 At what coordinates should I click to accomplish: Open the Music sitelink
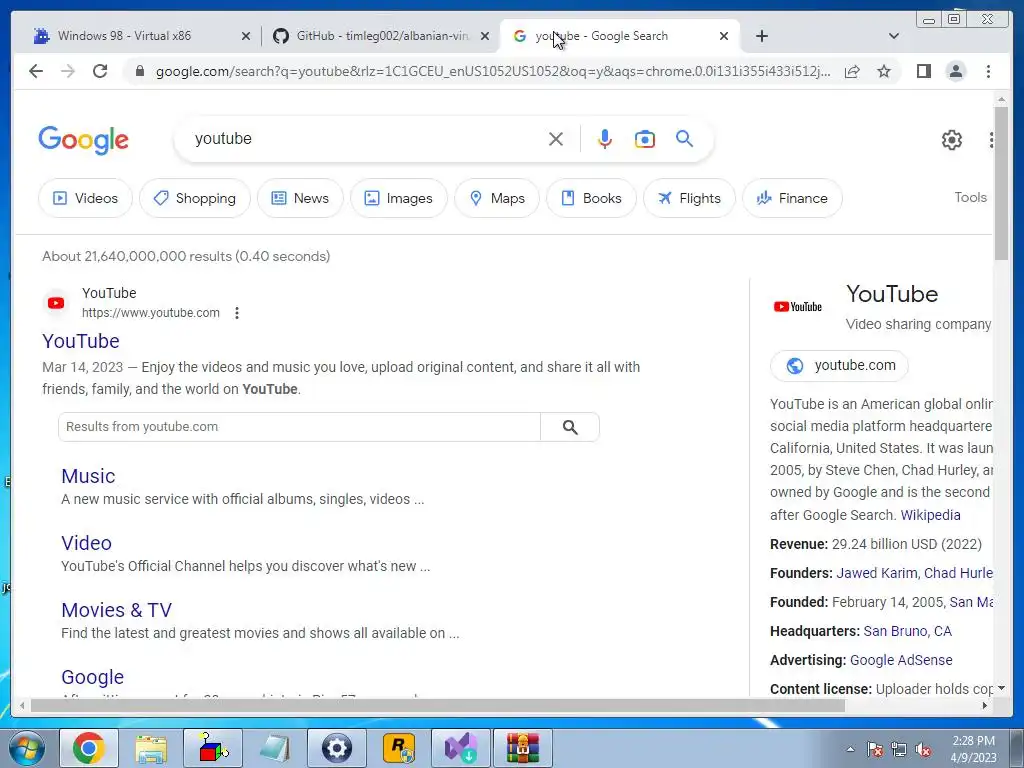click(x=88, y=476)
